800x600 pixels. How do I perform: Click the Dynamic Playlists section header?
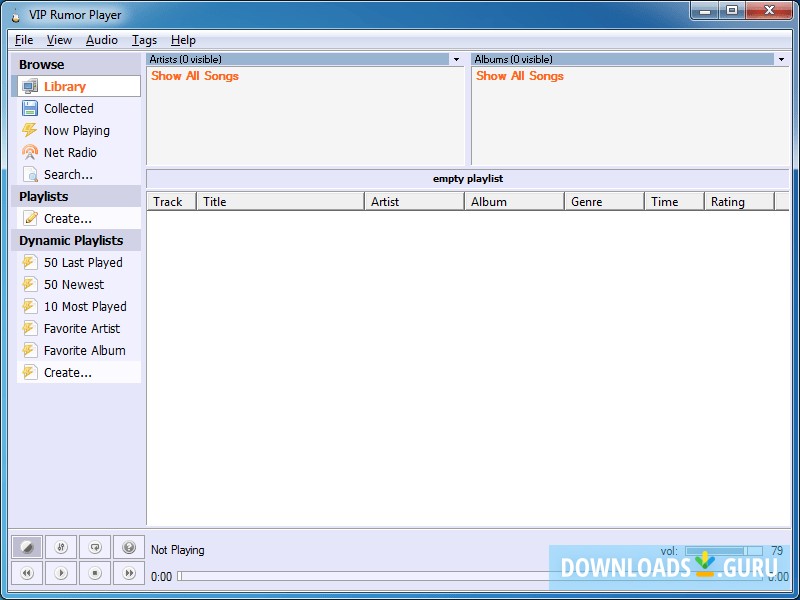click(76, 240)
